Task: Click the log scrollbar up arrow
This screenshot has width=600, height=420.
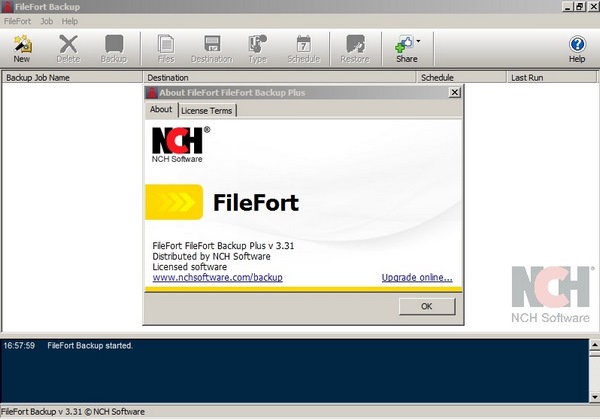Action: pyautogui.click(x=595, y=344)
